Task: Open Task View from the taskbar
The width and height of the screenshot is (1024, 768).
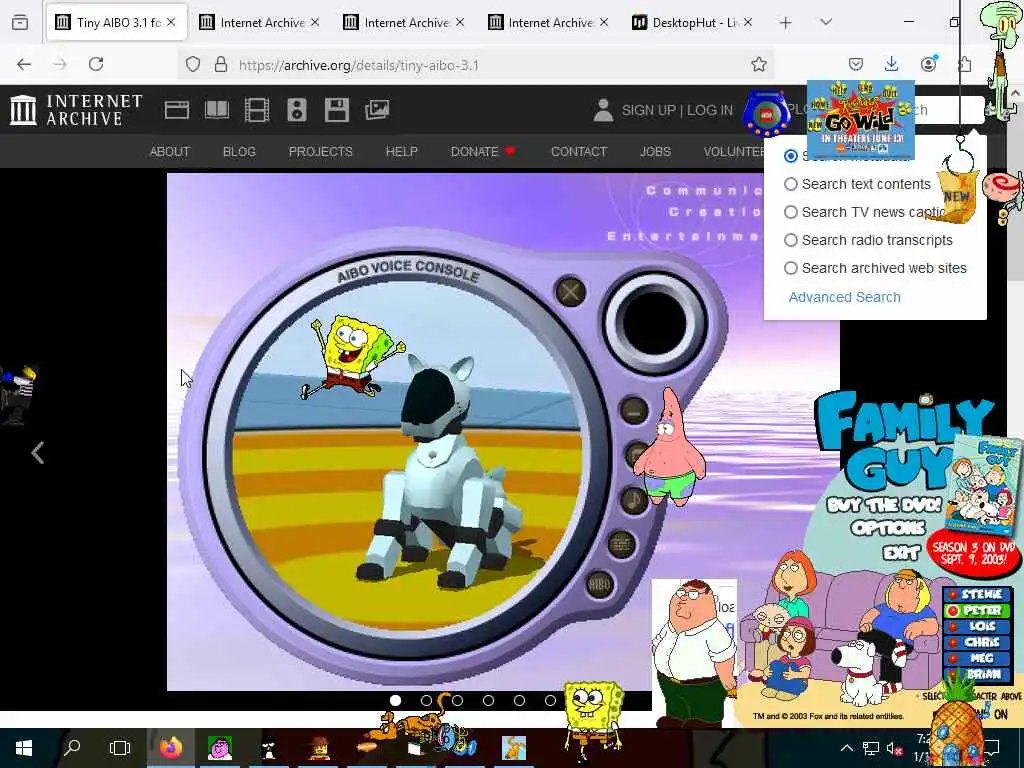Action: pyautogui.click(x=120, y=747)
